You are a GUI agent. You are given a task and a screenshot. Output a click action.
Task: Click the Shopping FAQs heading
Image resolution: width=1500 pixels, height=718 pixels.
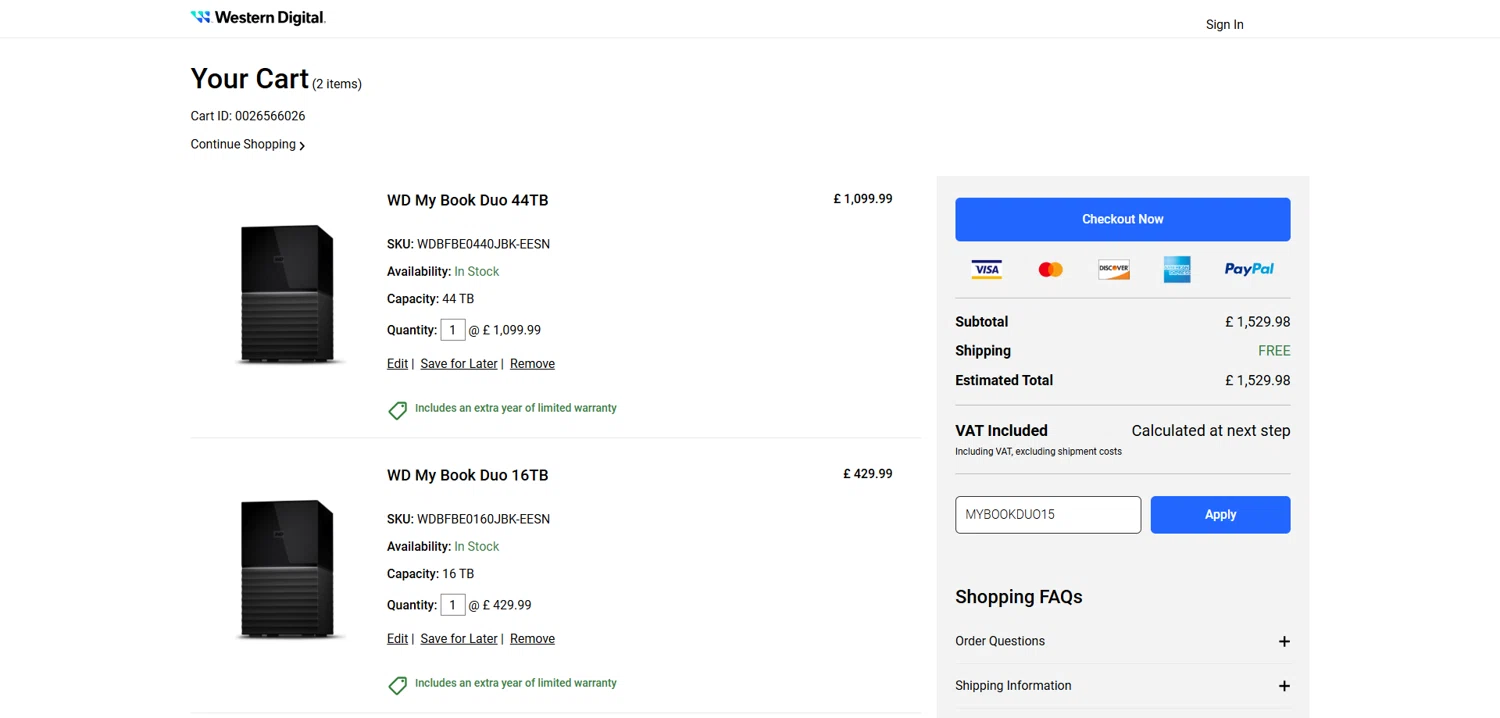[1018, 597]
